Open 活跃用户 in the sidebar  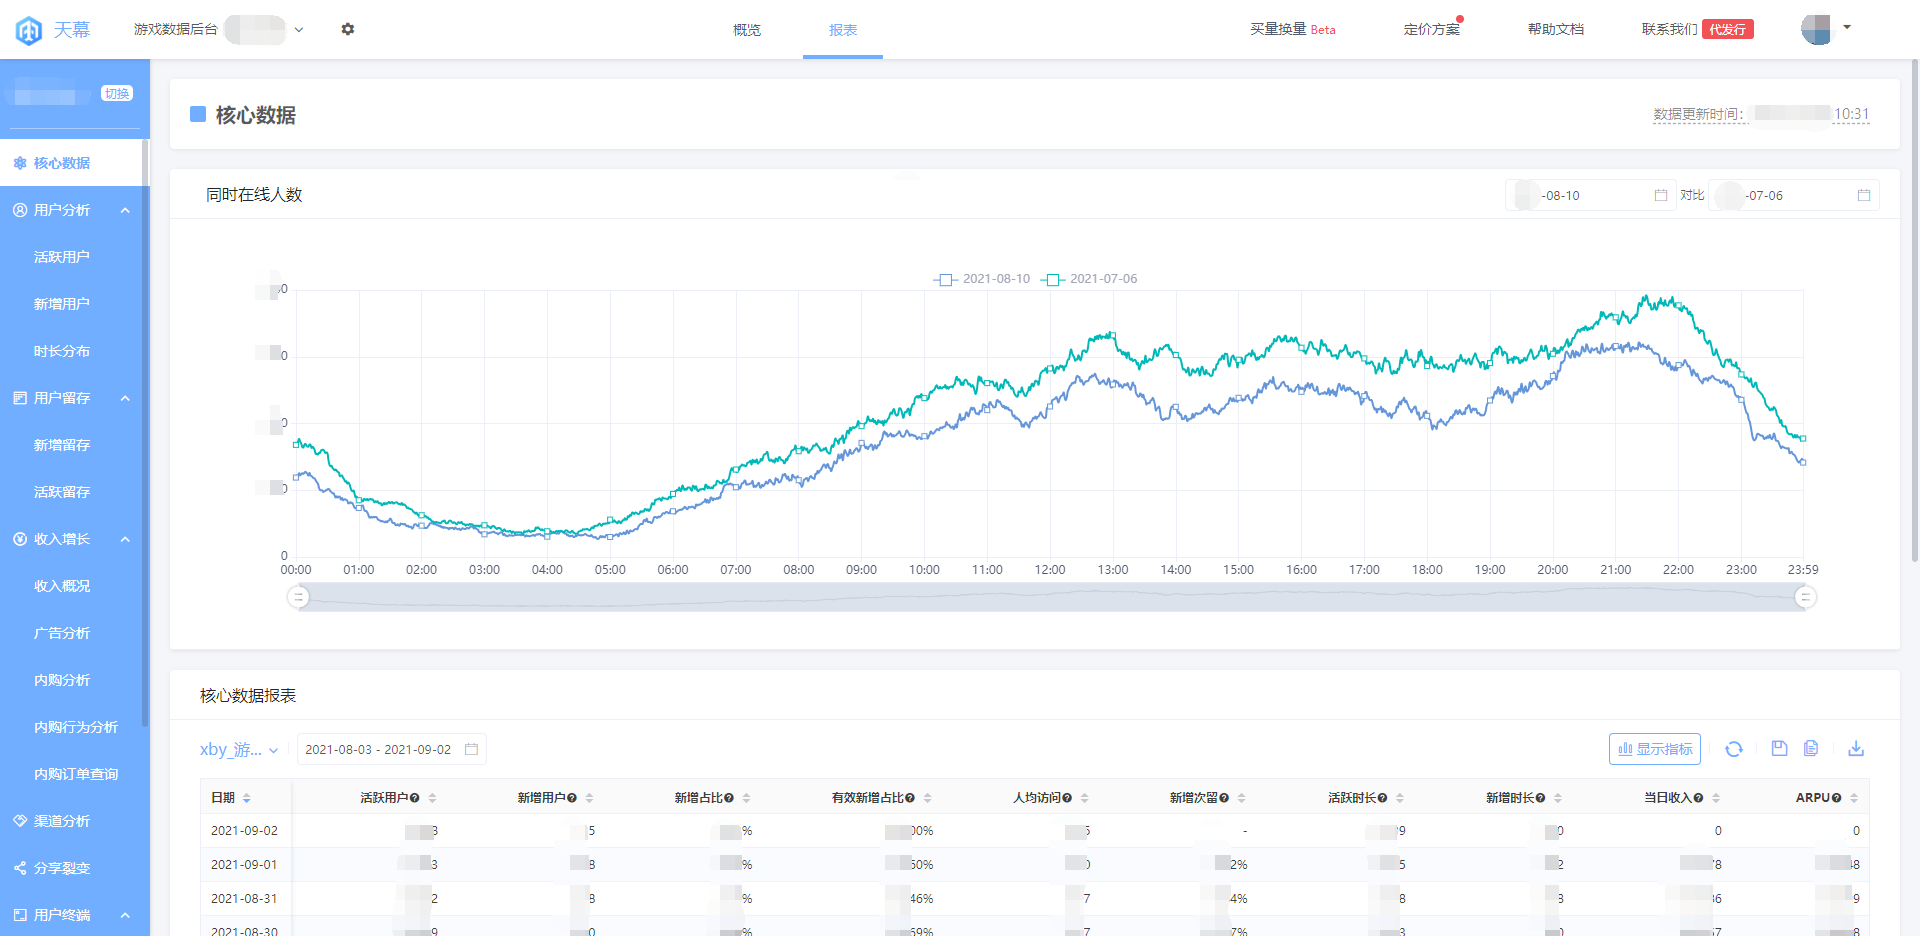[x=62, y=257]
